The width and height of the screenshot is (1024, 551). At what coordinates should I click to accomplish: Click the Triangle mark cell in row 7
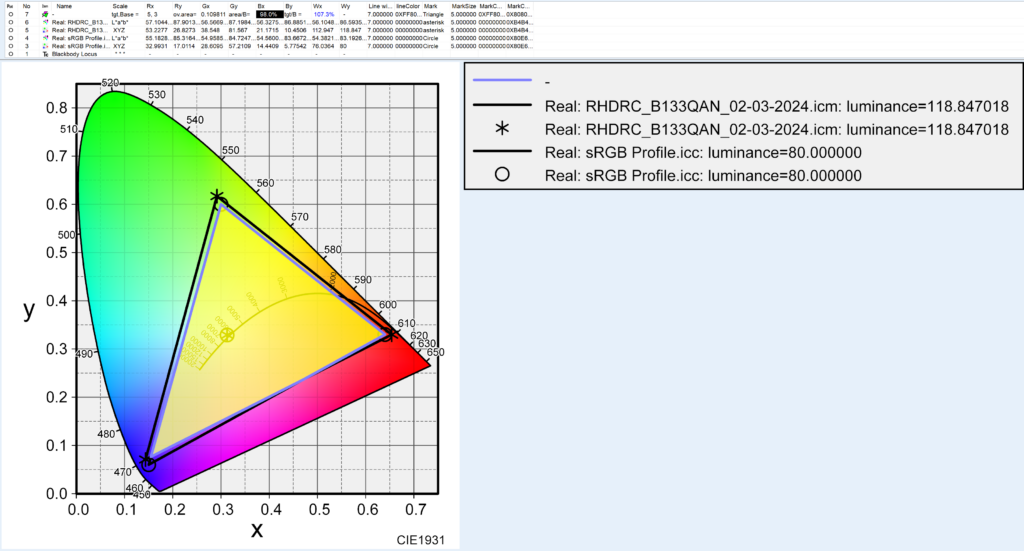[x=433, y=14]
